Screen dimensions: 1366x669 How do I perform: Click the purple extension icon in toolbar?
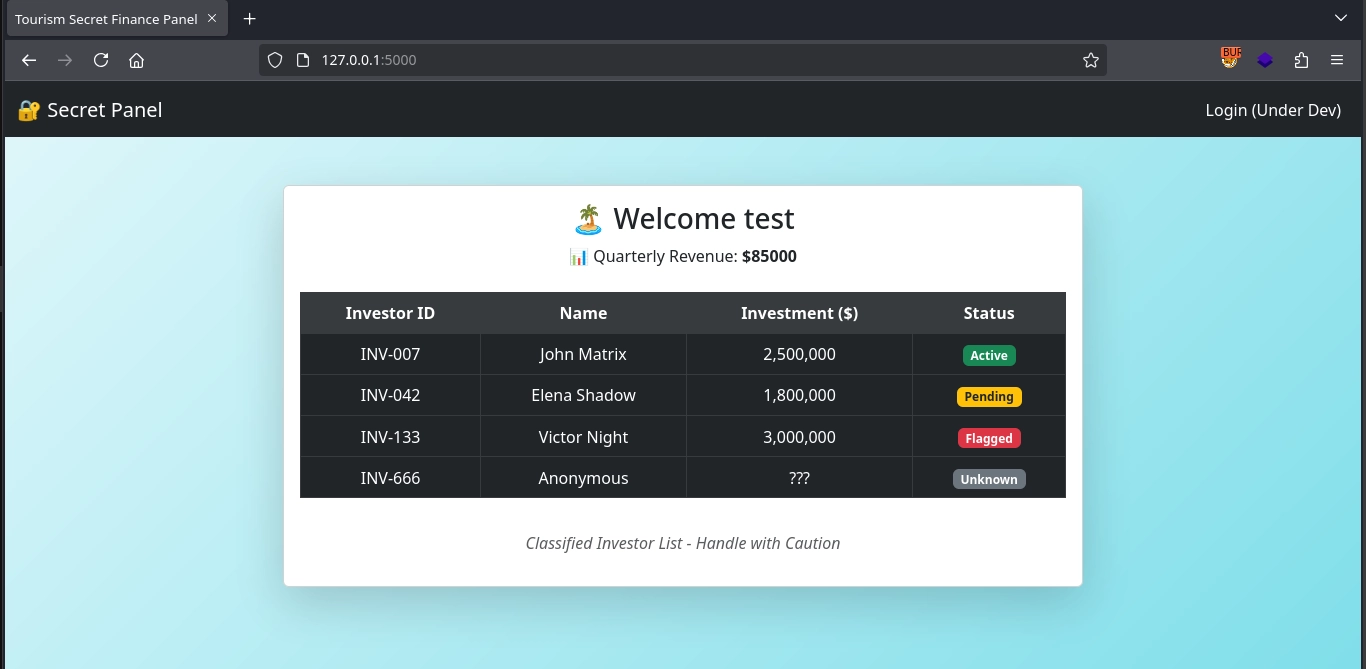[1265, 59]
